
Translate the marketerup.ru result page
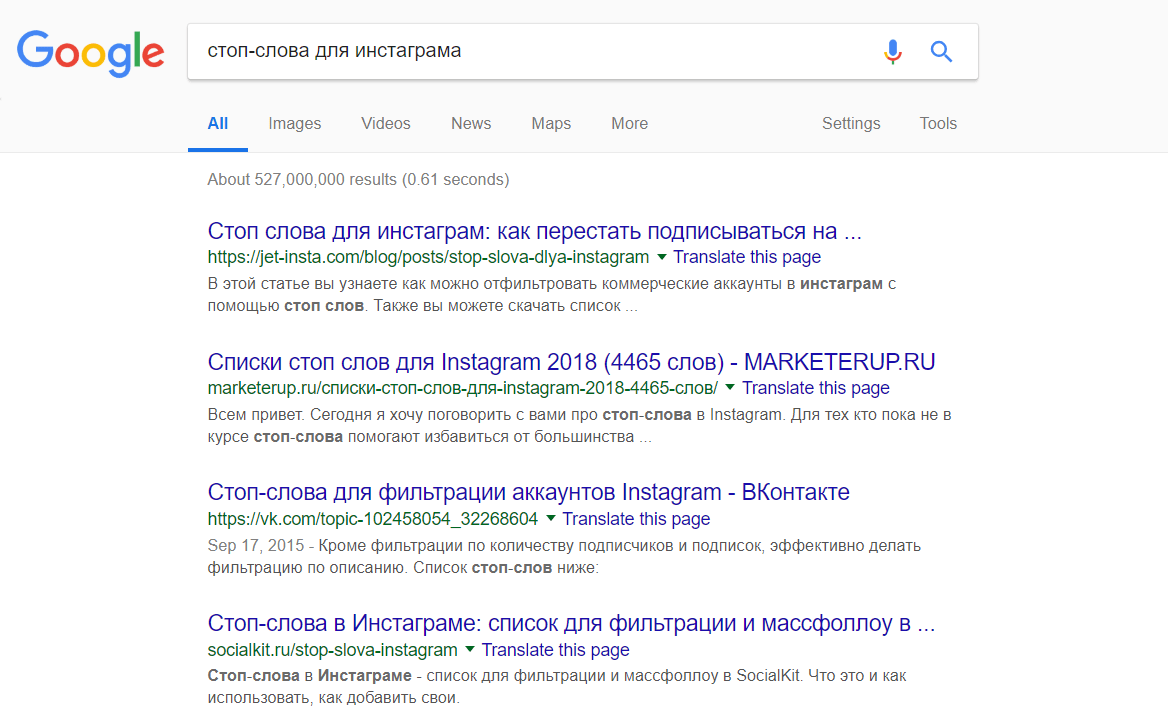coord(816,388)
